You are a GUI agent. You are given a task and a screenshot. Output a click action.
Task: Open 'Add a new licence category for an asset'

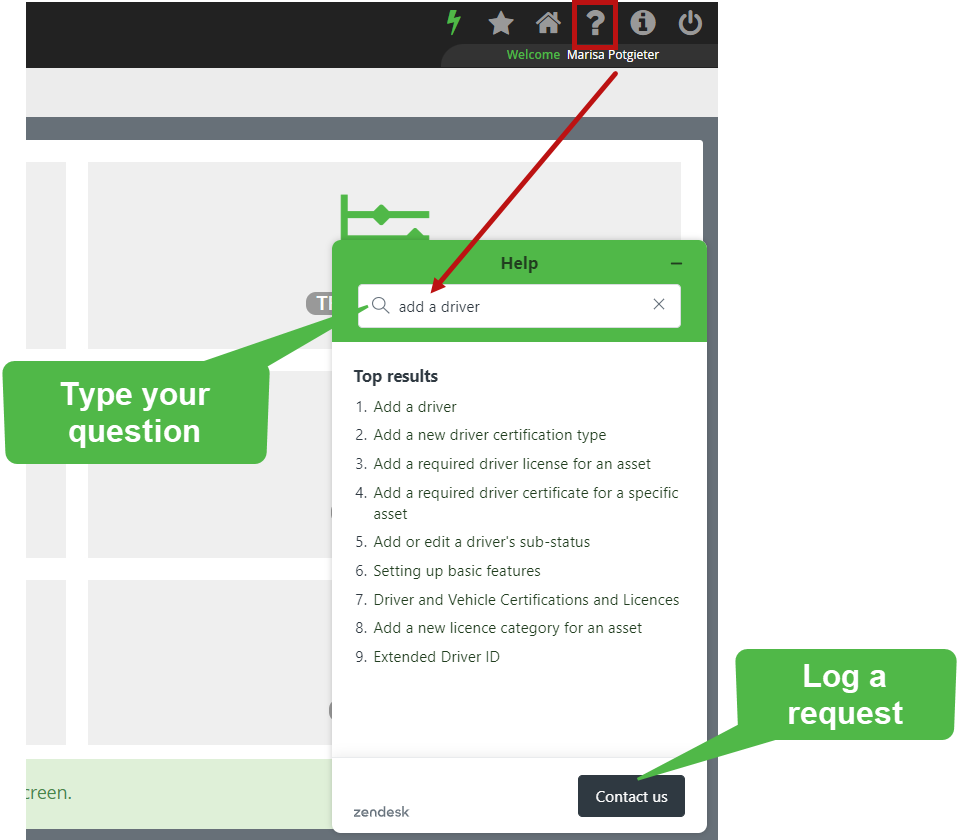pyautogui.click(x=508, y=628)
